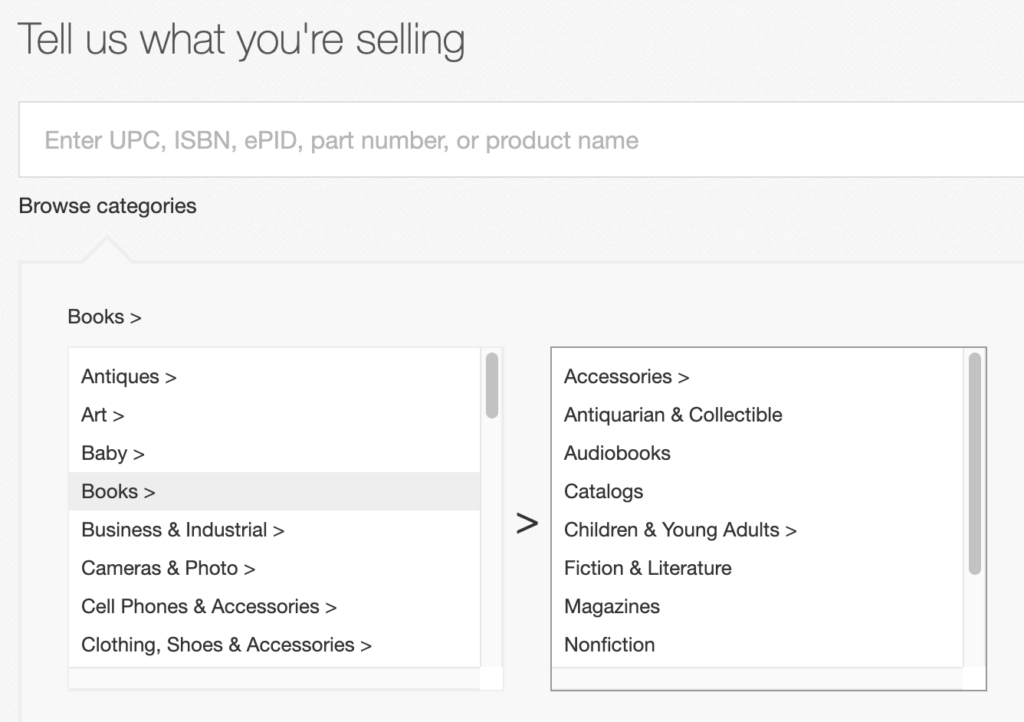Open the Baby category
Image resolution: width=1024 pixels, height=722 pixels.
pyautogui.click(x=274, y=453)
